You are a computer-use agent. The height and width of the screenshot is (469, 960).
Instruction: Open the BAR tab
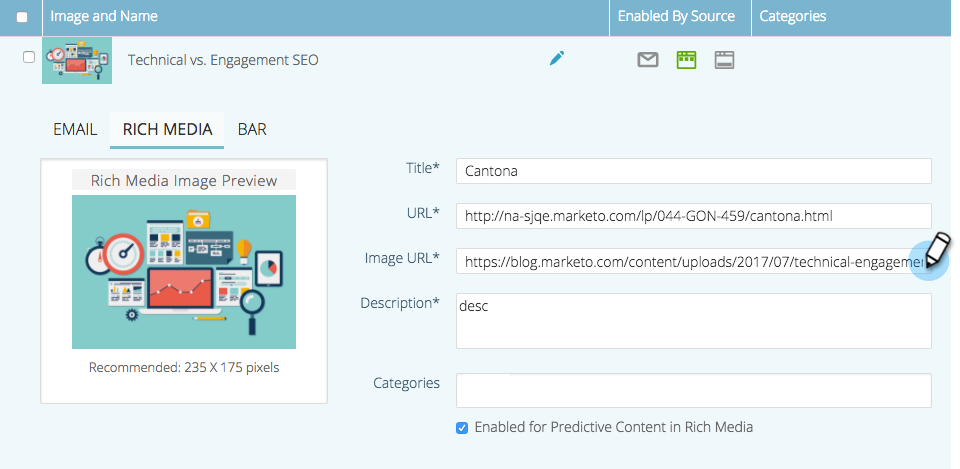(x=252, y=129)
